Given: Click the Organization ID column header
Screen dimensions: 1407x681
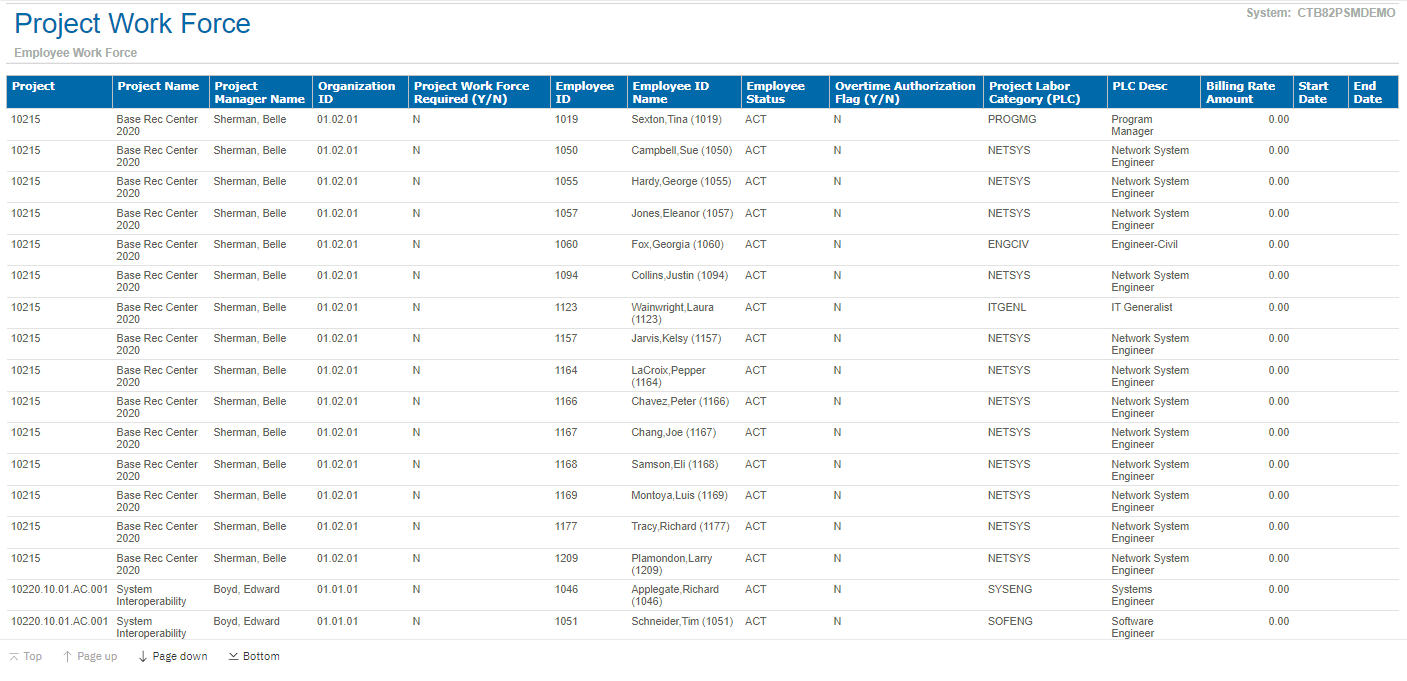Looking at the screenshot, I should (356, 92).
